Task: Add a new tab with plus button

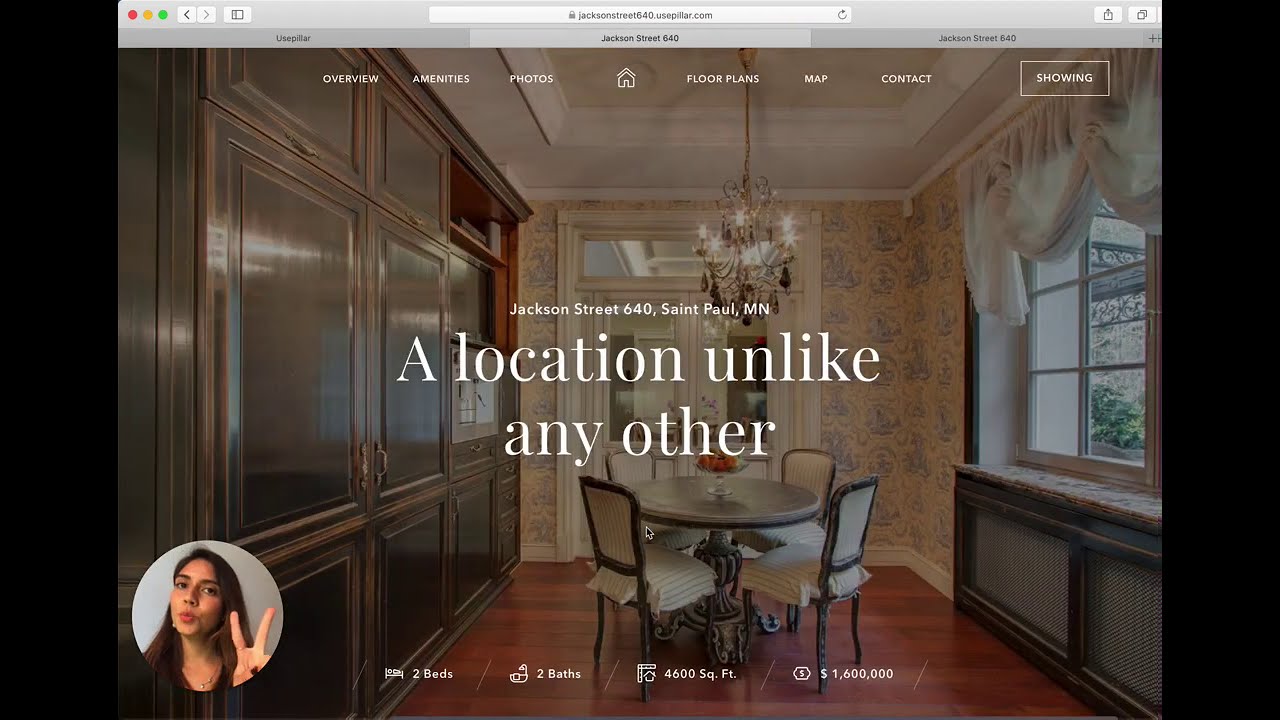Action: pyautogui.click(x=1154, y=38)
